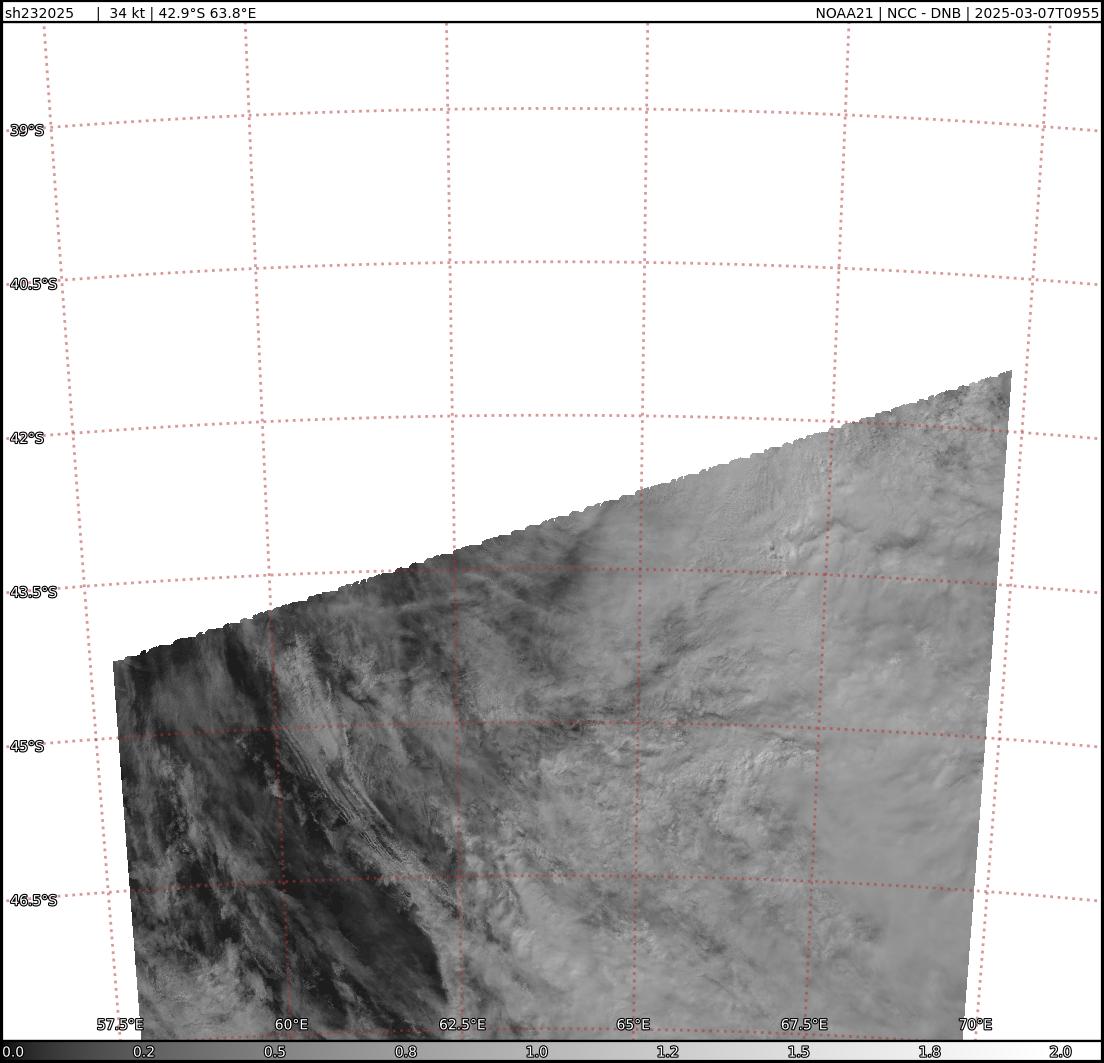Select the 60°E longitude label

[291, 1024]
